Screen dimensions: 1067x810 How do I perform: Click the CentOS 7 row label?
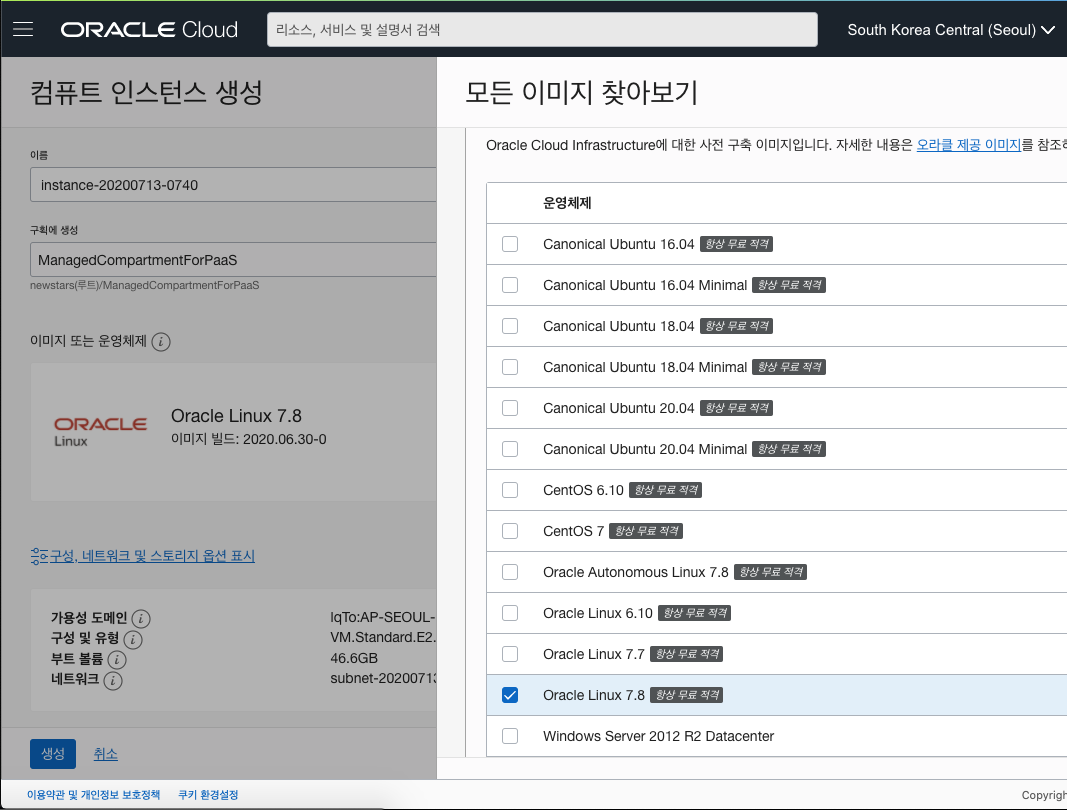573,531
